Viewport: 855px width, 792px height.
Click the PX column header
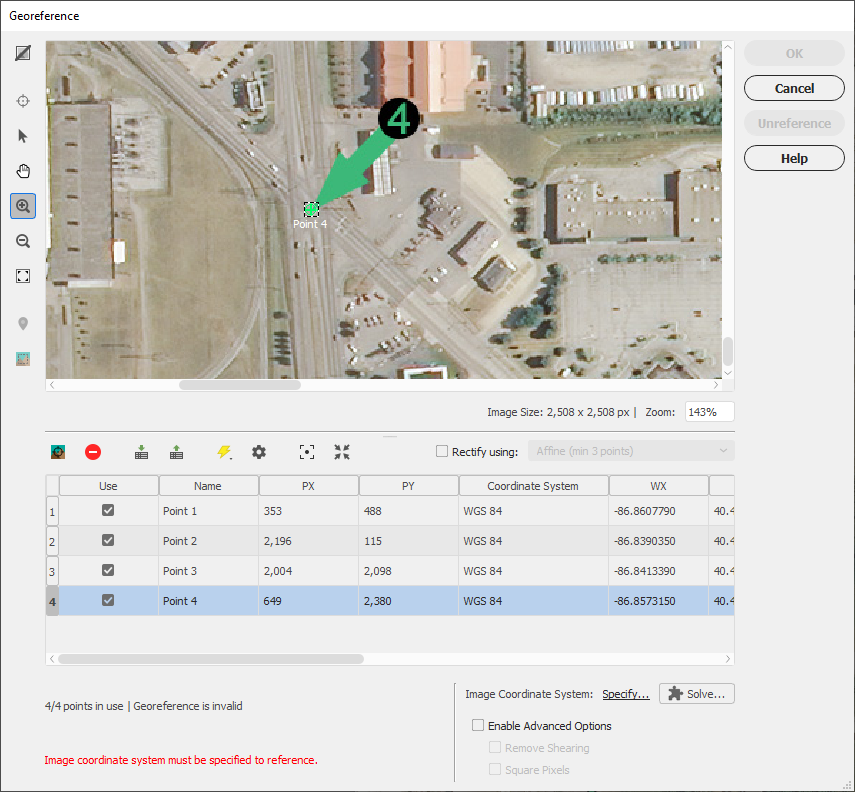[309, 486]
